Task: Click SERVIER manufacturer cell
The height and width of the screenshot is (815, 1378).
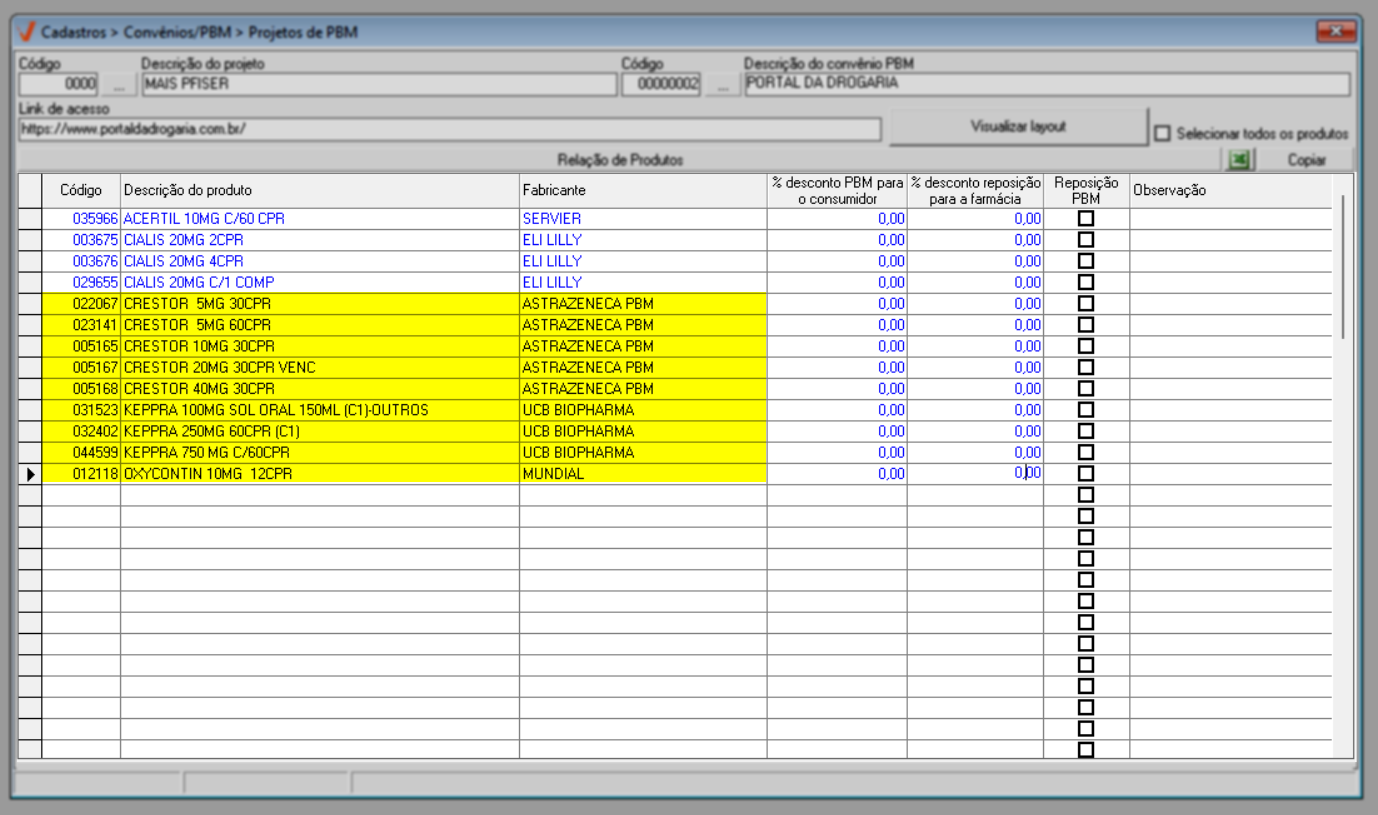Action: click(643, 218)
